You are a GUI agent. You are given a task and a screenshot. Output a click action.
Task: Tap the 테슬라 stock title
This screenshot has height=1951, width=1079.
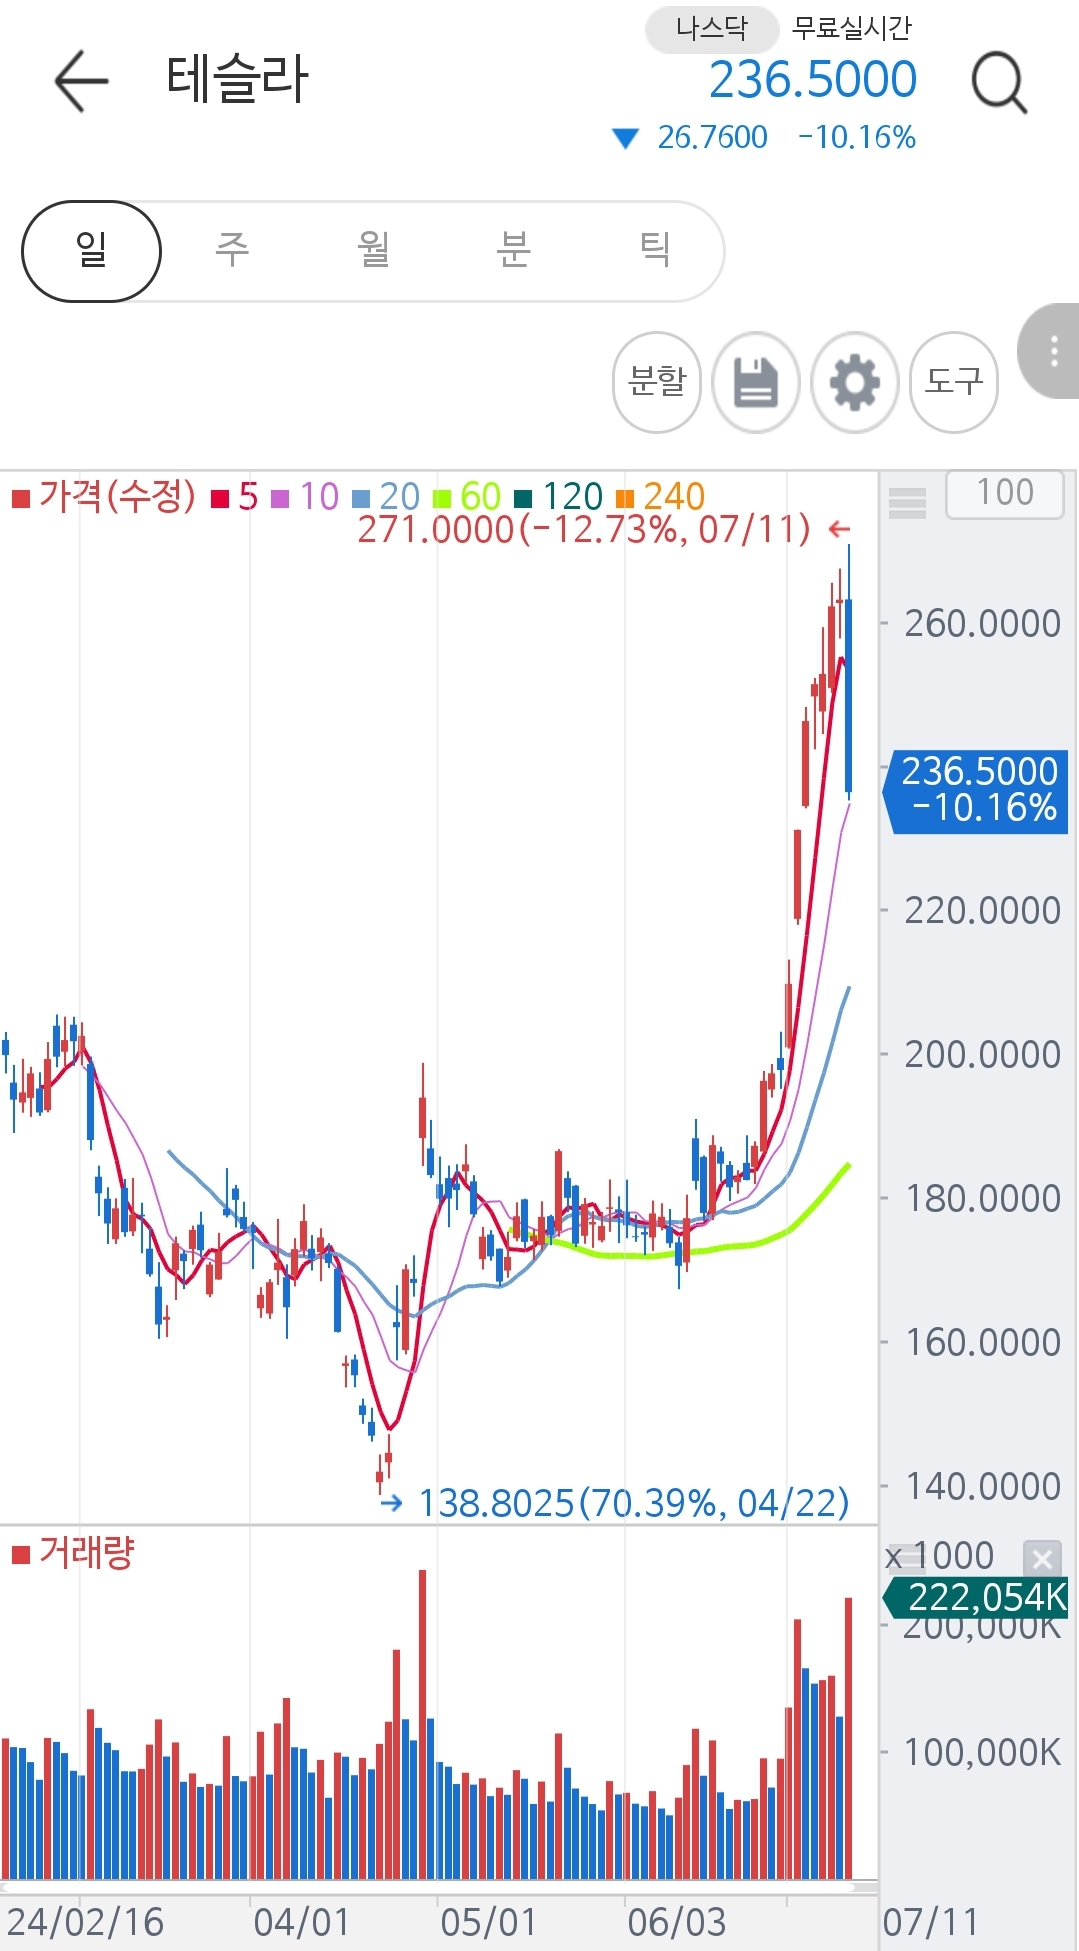[x=237, y=80]
